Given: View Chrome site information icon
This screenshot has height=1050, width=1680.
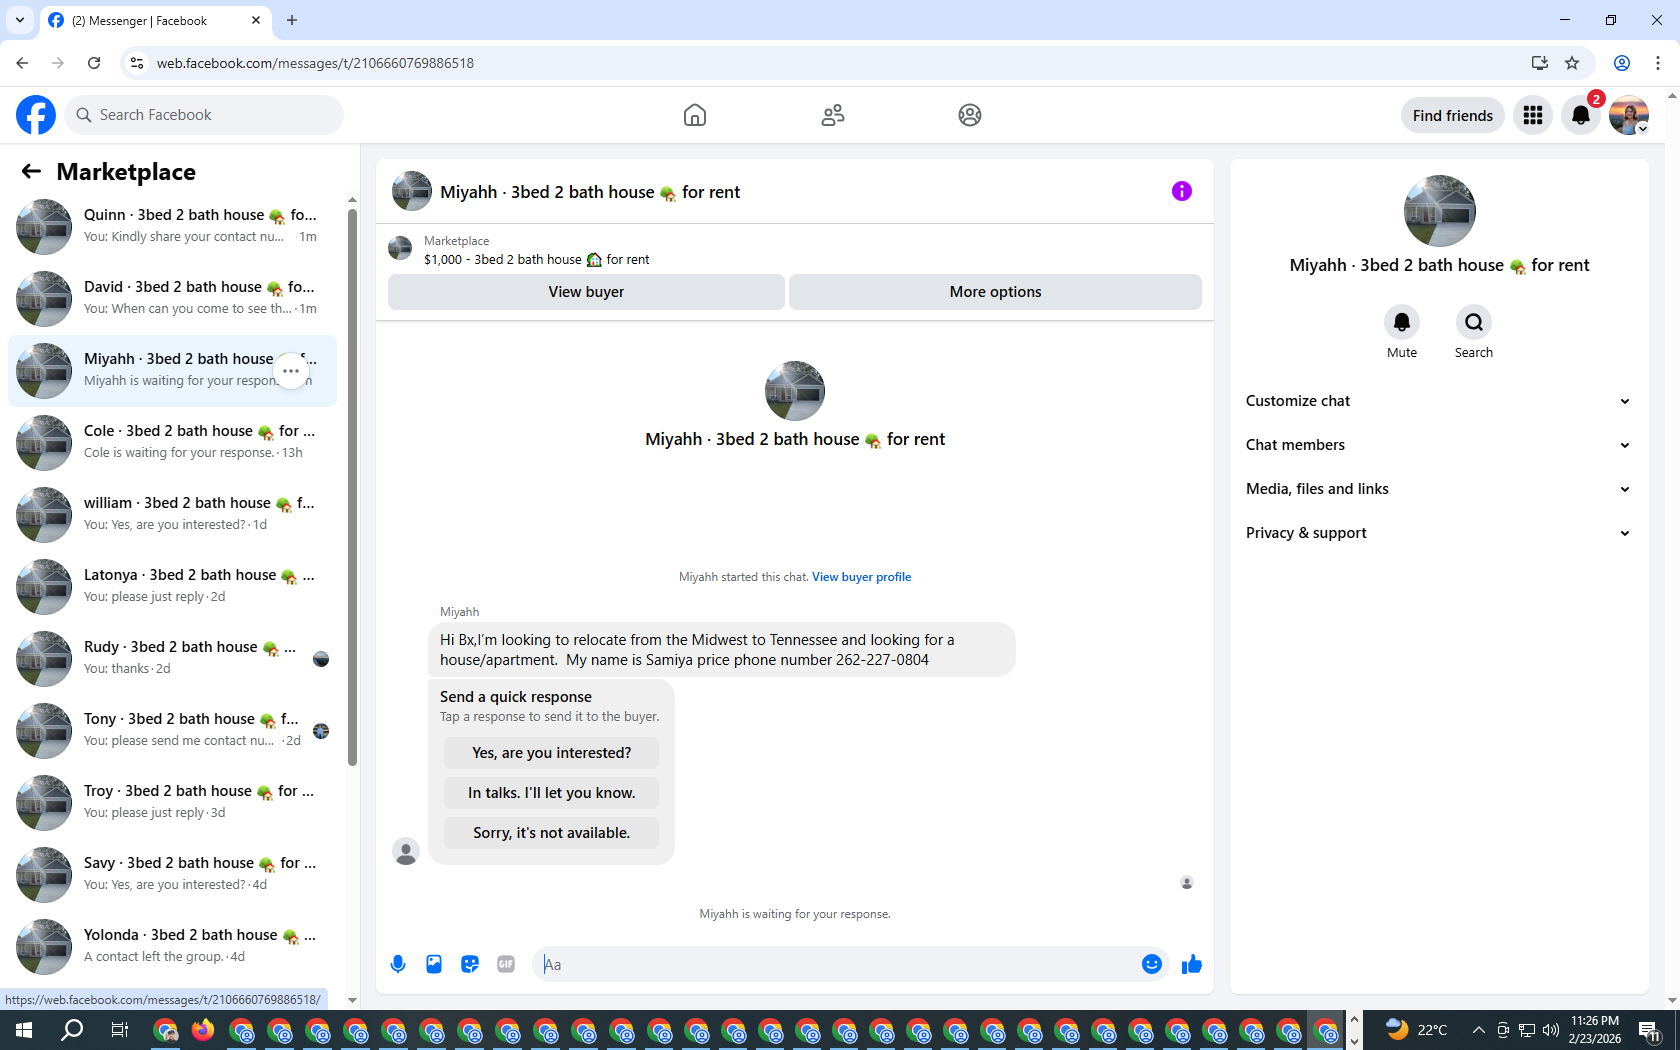Looking at the screenshot, I should point(137,63).
